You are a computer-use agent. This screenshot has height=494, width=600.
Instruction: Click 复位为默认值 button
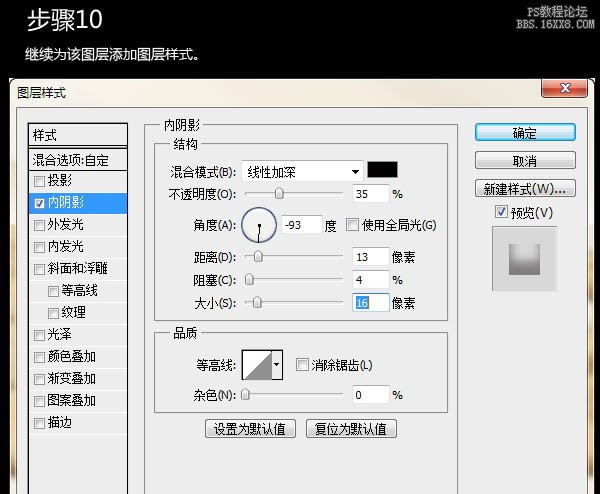pyautogui.click(x=351, y=429)
